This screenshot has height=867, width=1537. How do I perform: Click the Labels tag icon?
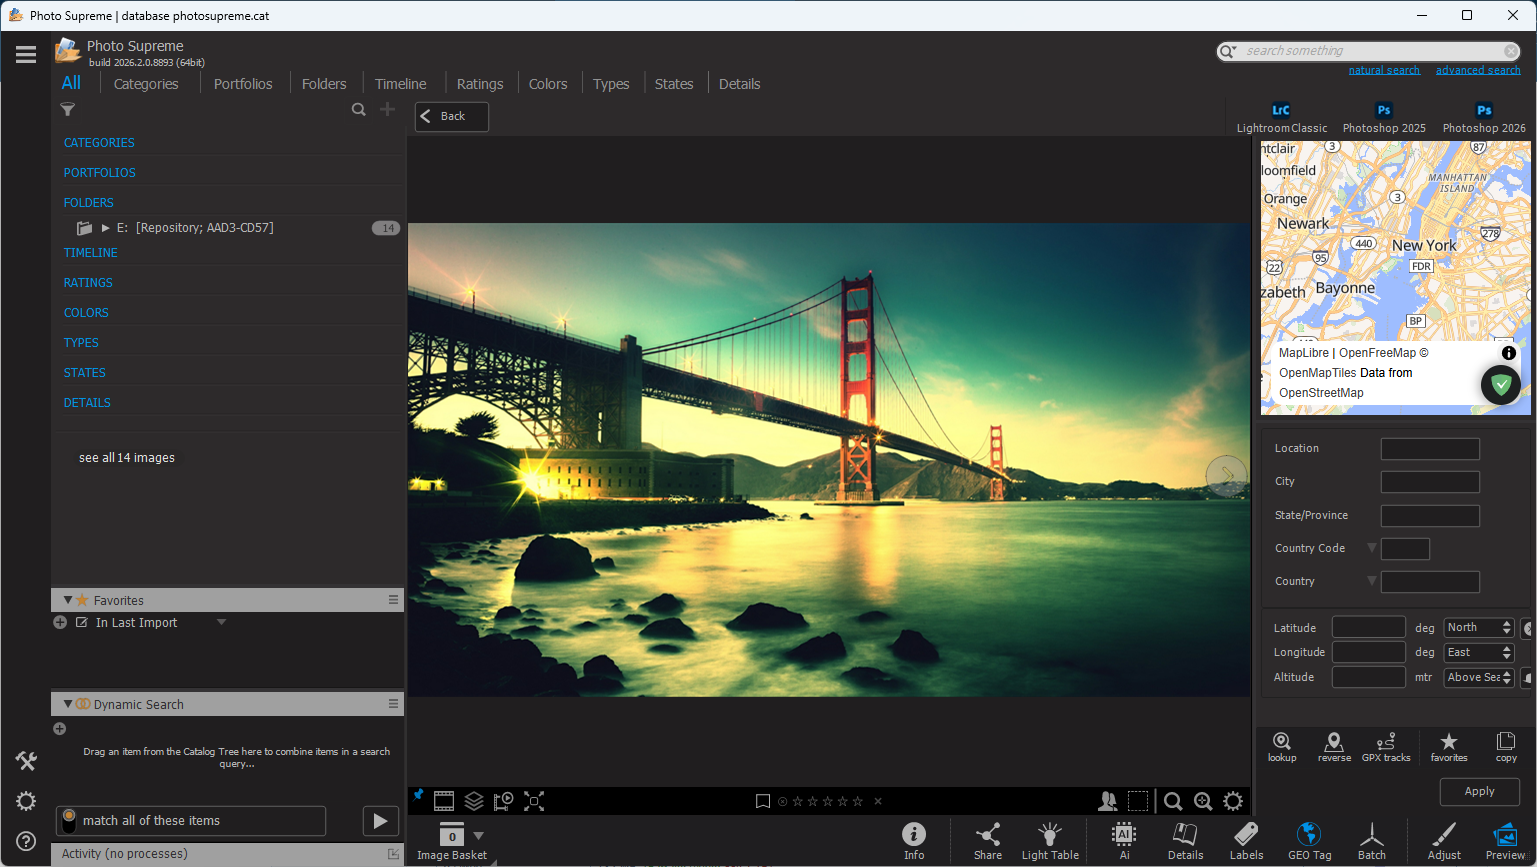click(x=1246, y=840)
